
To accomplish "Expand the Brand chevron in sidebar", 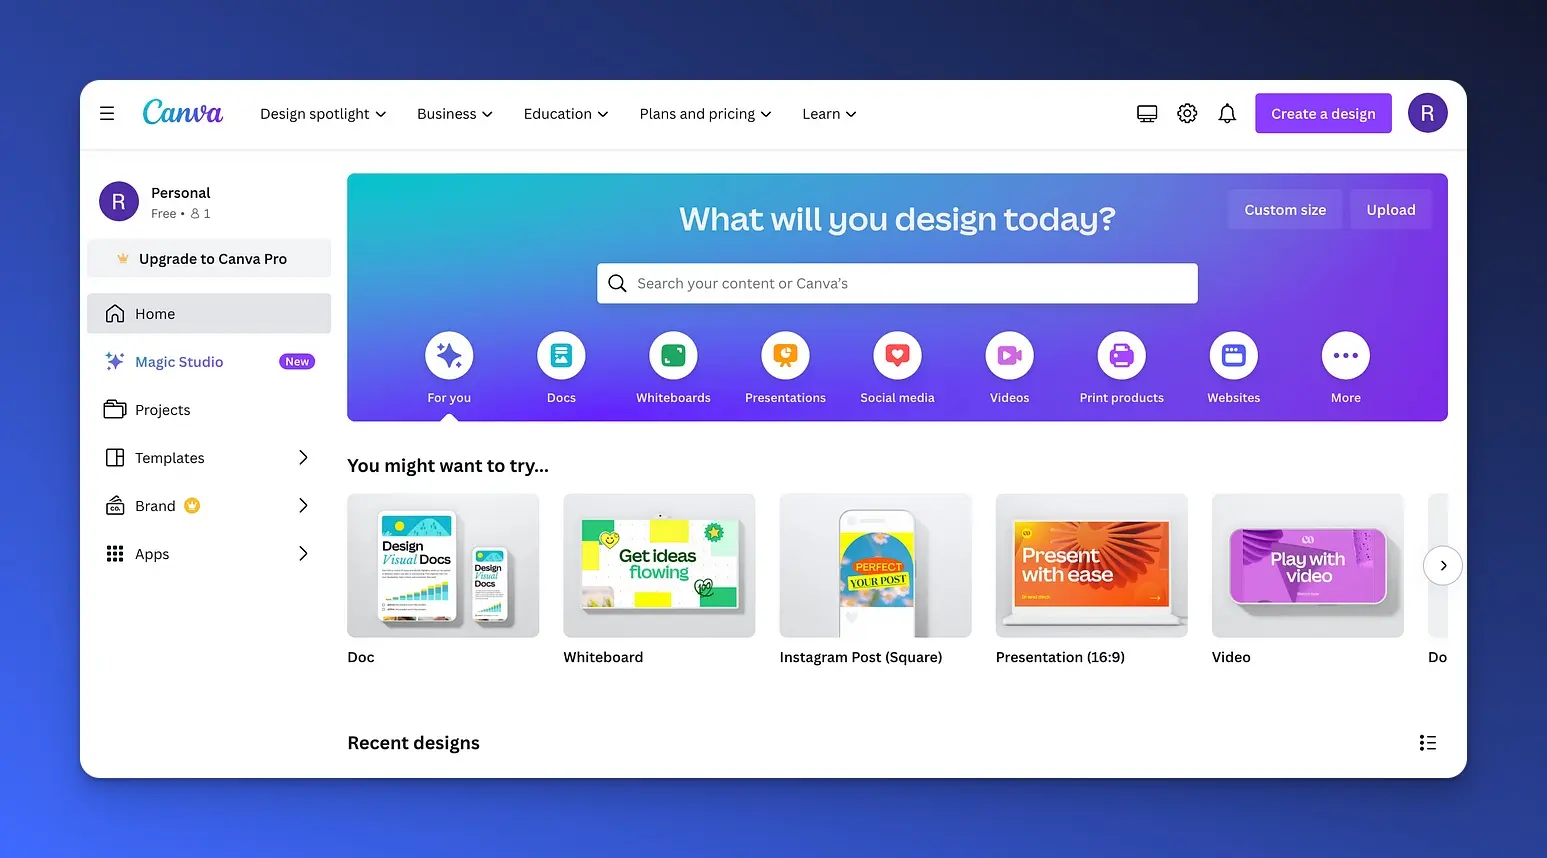I will pos(303,506).
